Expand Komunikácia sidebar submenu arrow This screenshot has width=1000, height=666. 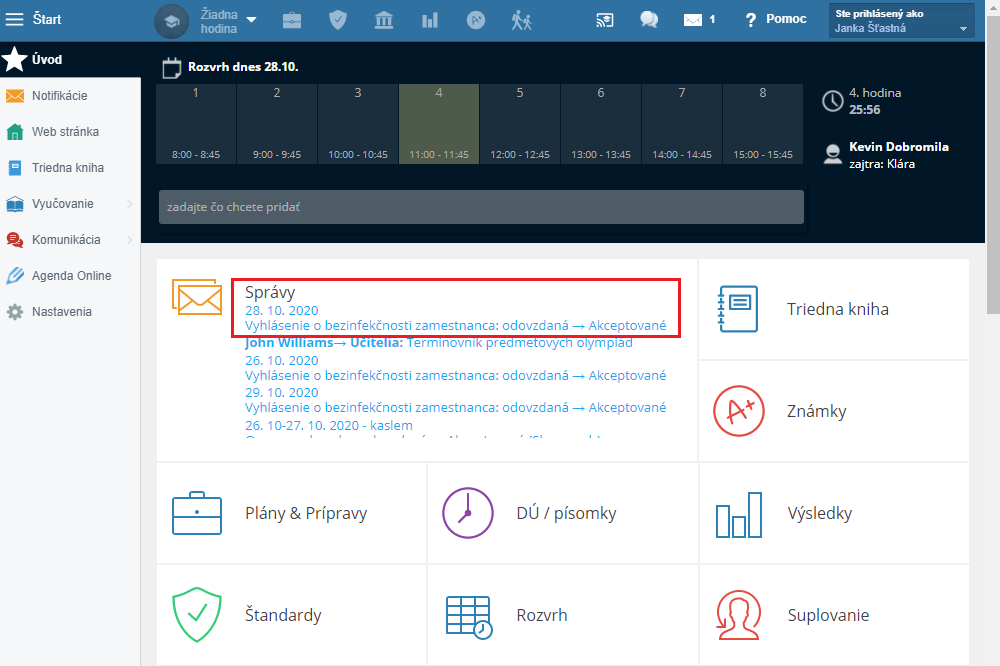point(129,240)
